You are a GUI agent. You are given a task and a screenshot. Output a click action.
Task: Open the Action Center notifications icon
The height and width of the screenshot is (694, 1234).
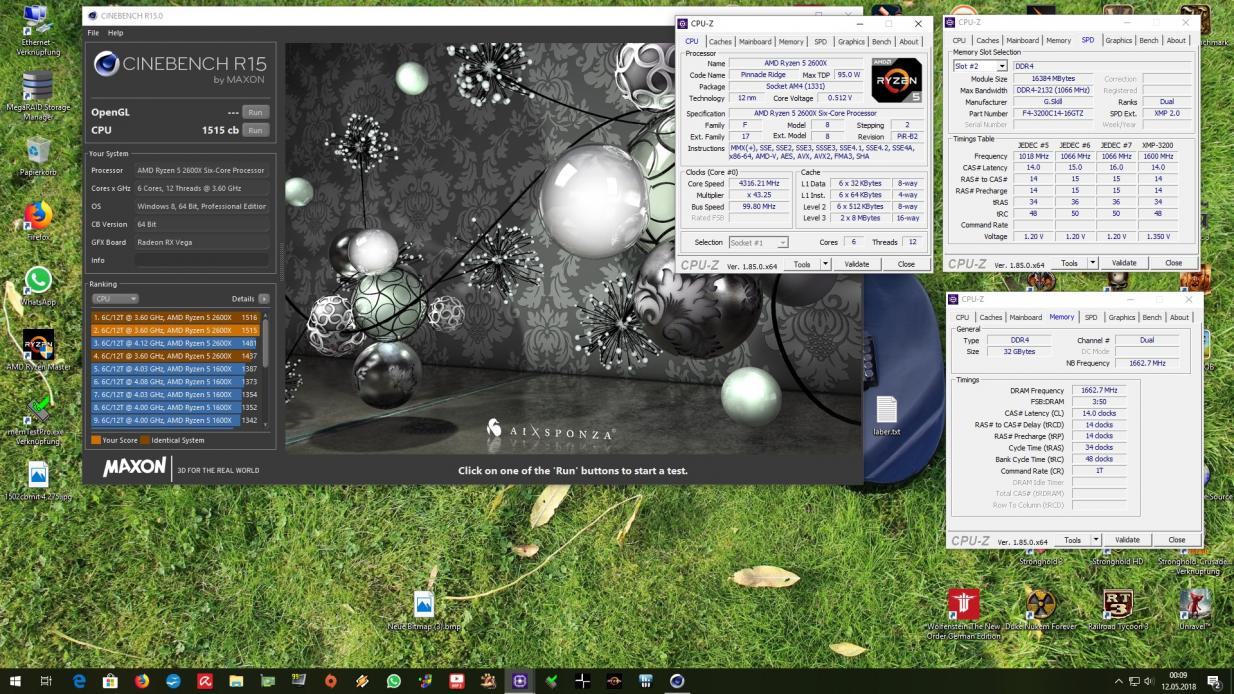tap(1213, 681)
